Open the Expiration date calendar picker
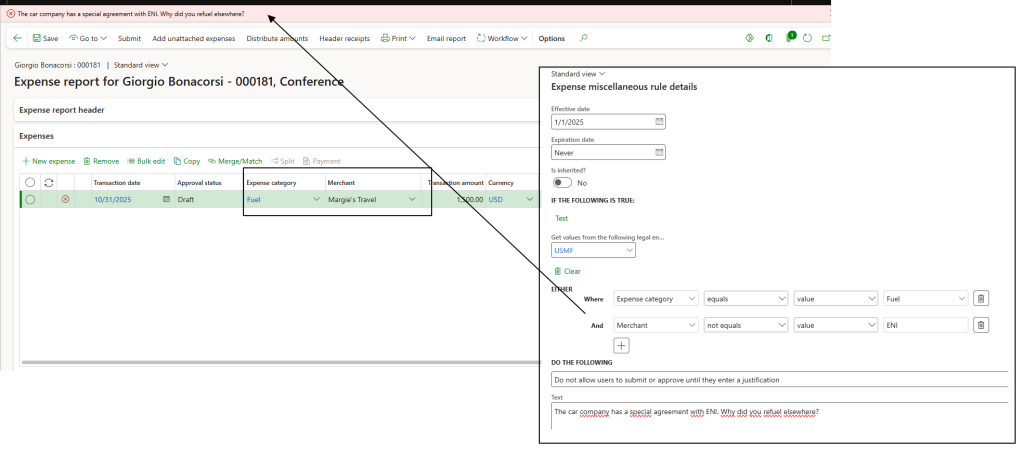The width and height of the screenshot is (1024, 451). coord(659,153)
